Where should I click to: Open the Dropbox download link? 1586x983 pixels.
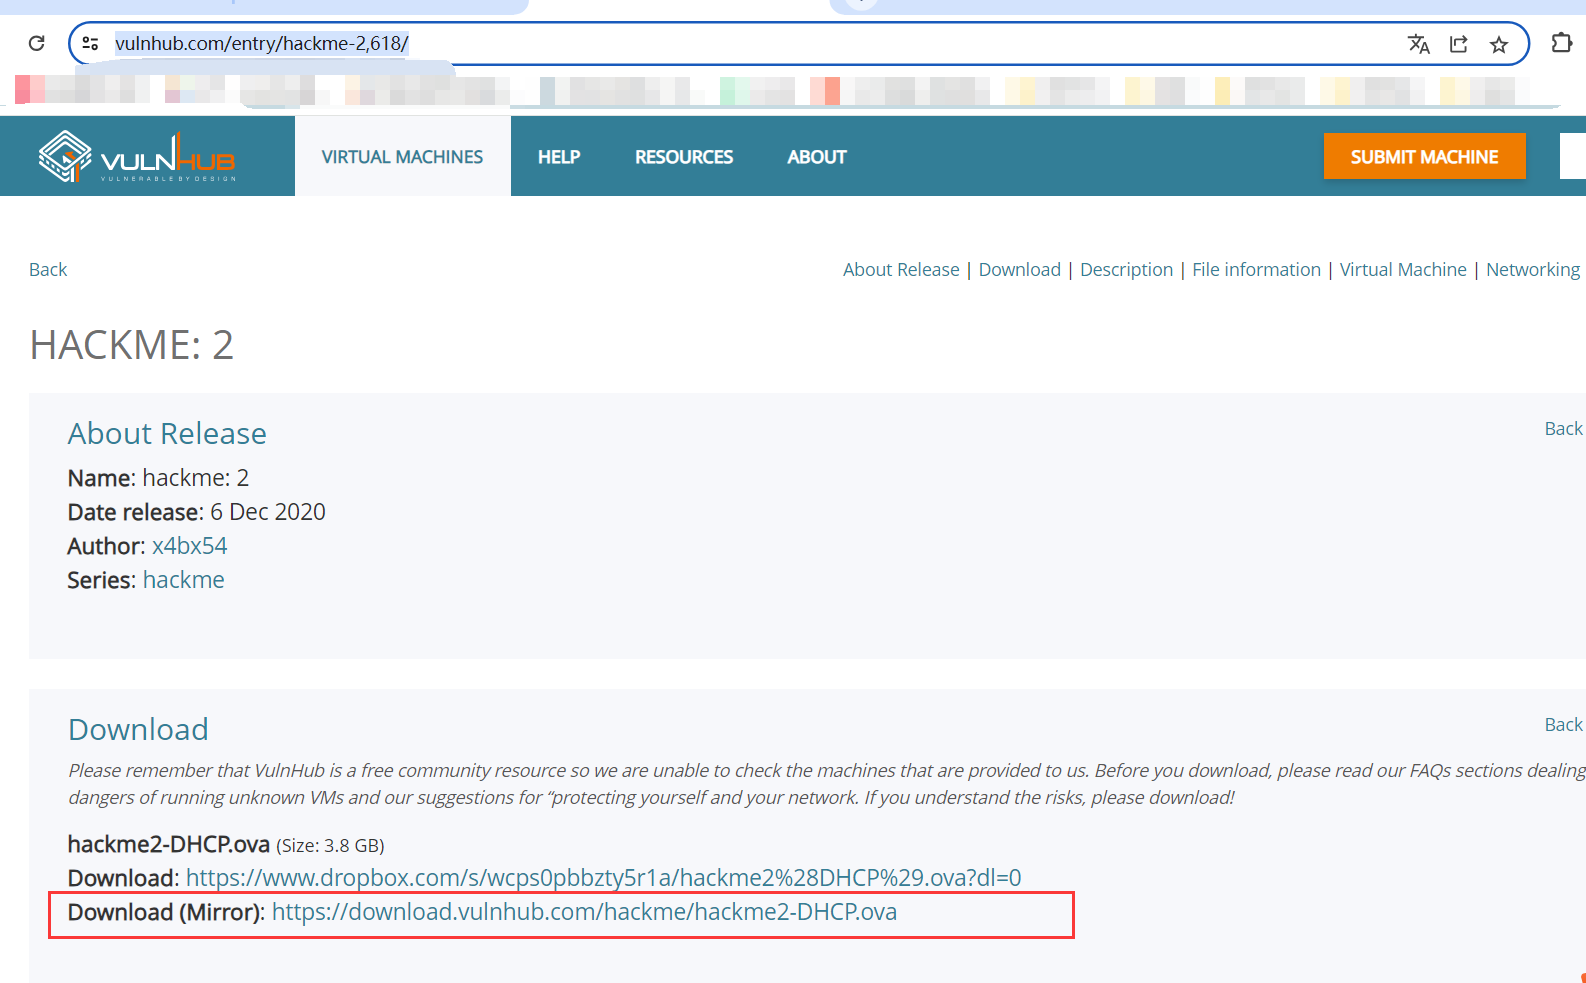604,878
